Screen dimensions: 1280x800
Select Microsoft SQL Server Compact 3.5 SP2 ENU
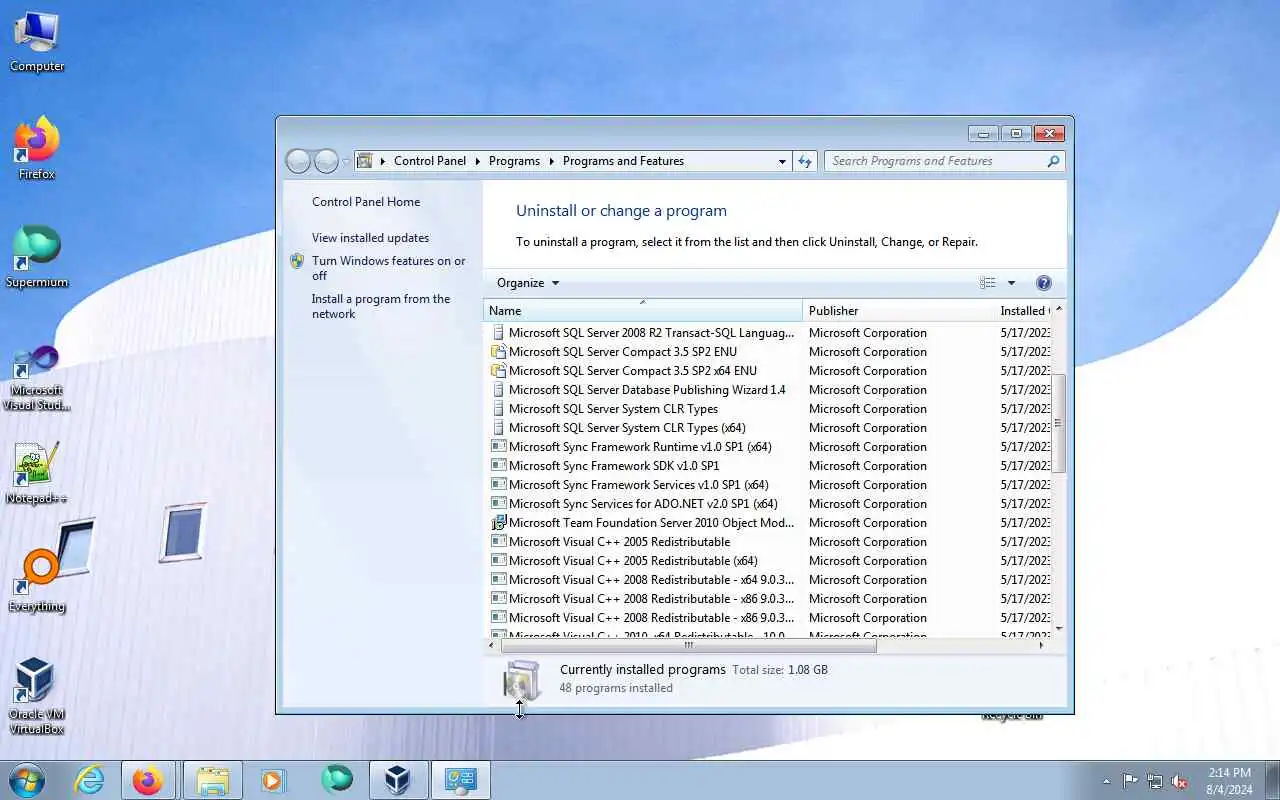click(768, 352)
